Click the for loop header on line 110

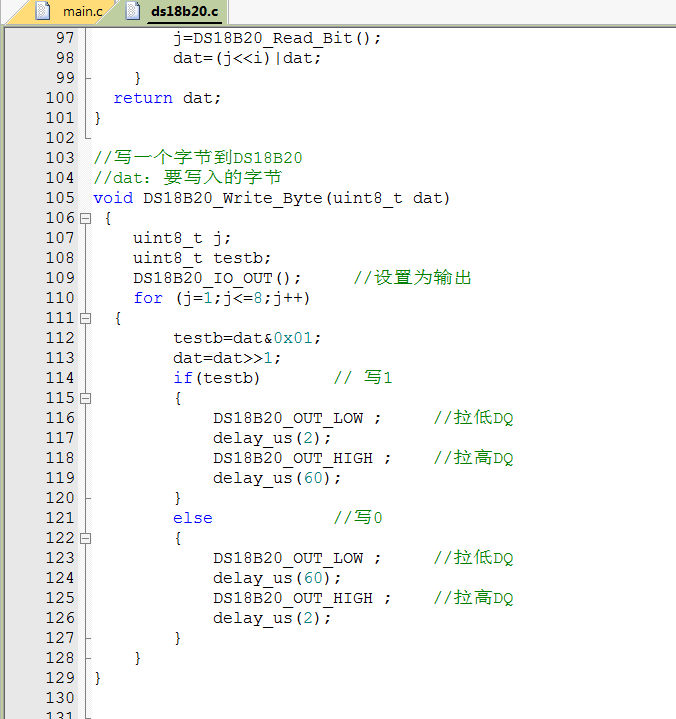pos(222,299)
